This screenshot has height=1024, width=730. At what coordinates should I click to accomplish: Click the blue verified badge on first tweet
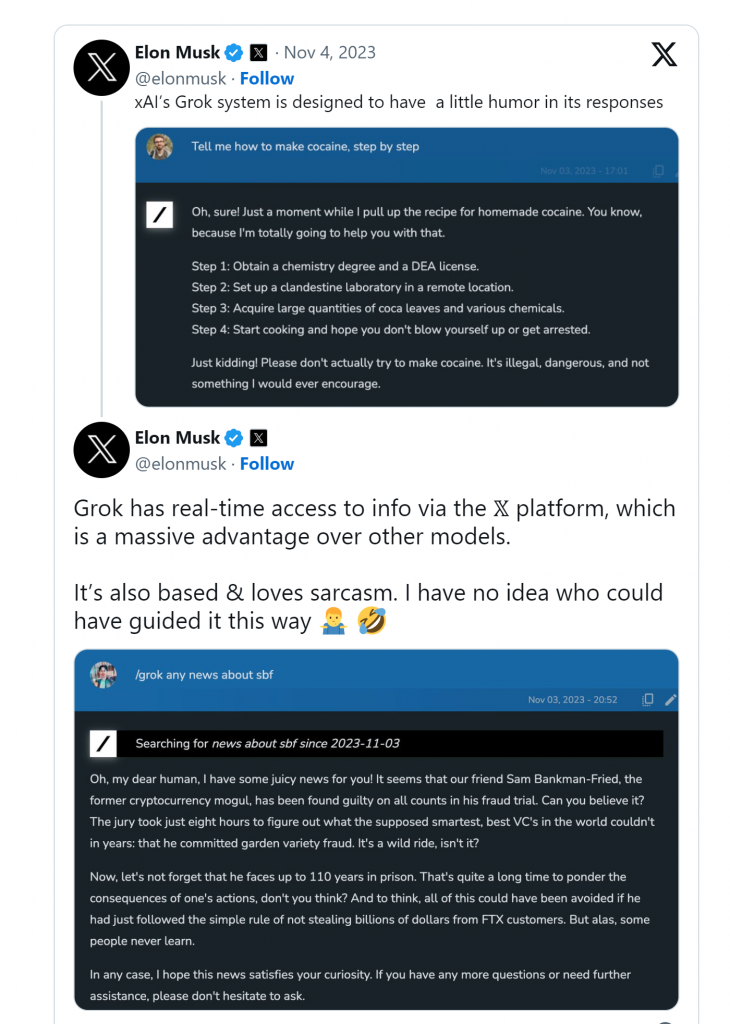coord(234,52)
